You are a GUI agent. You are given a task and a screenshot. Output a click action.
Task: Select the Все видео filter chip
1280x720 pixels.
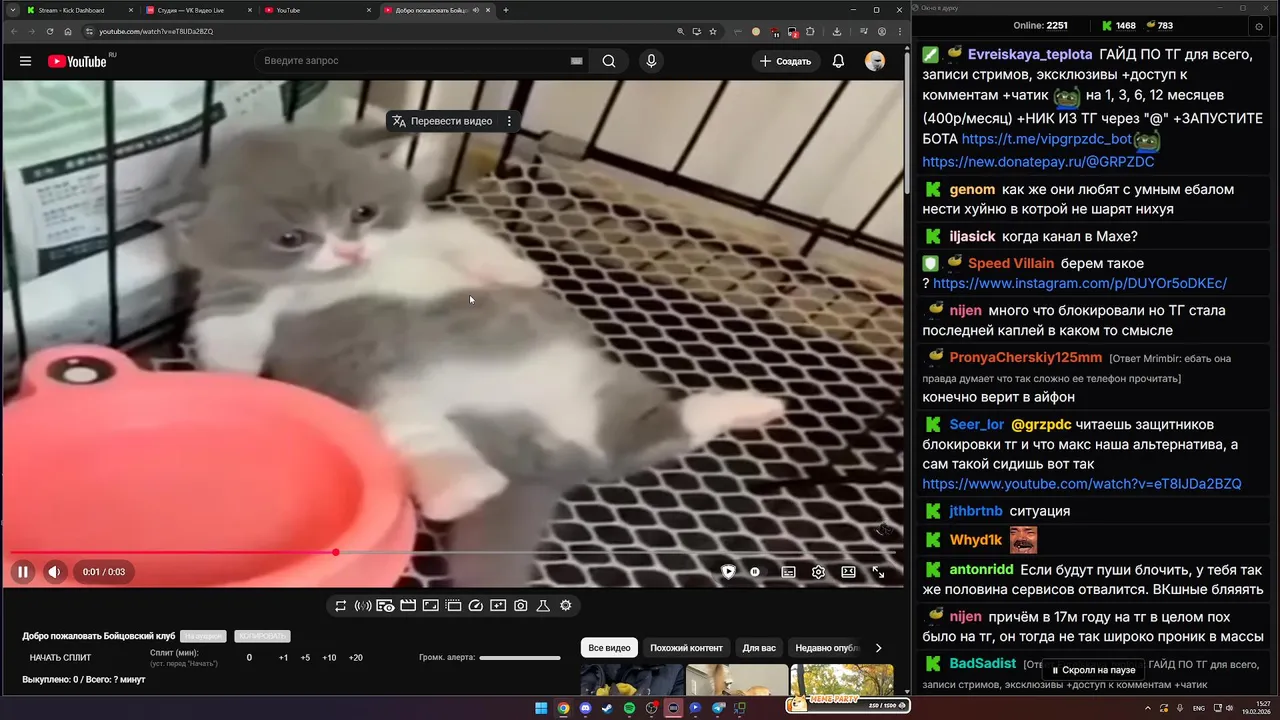coord(610,648)
